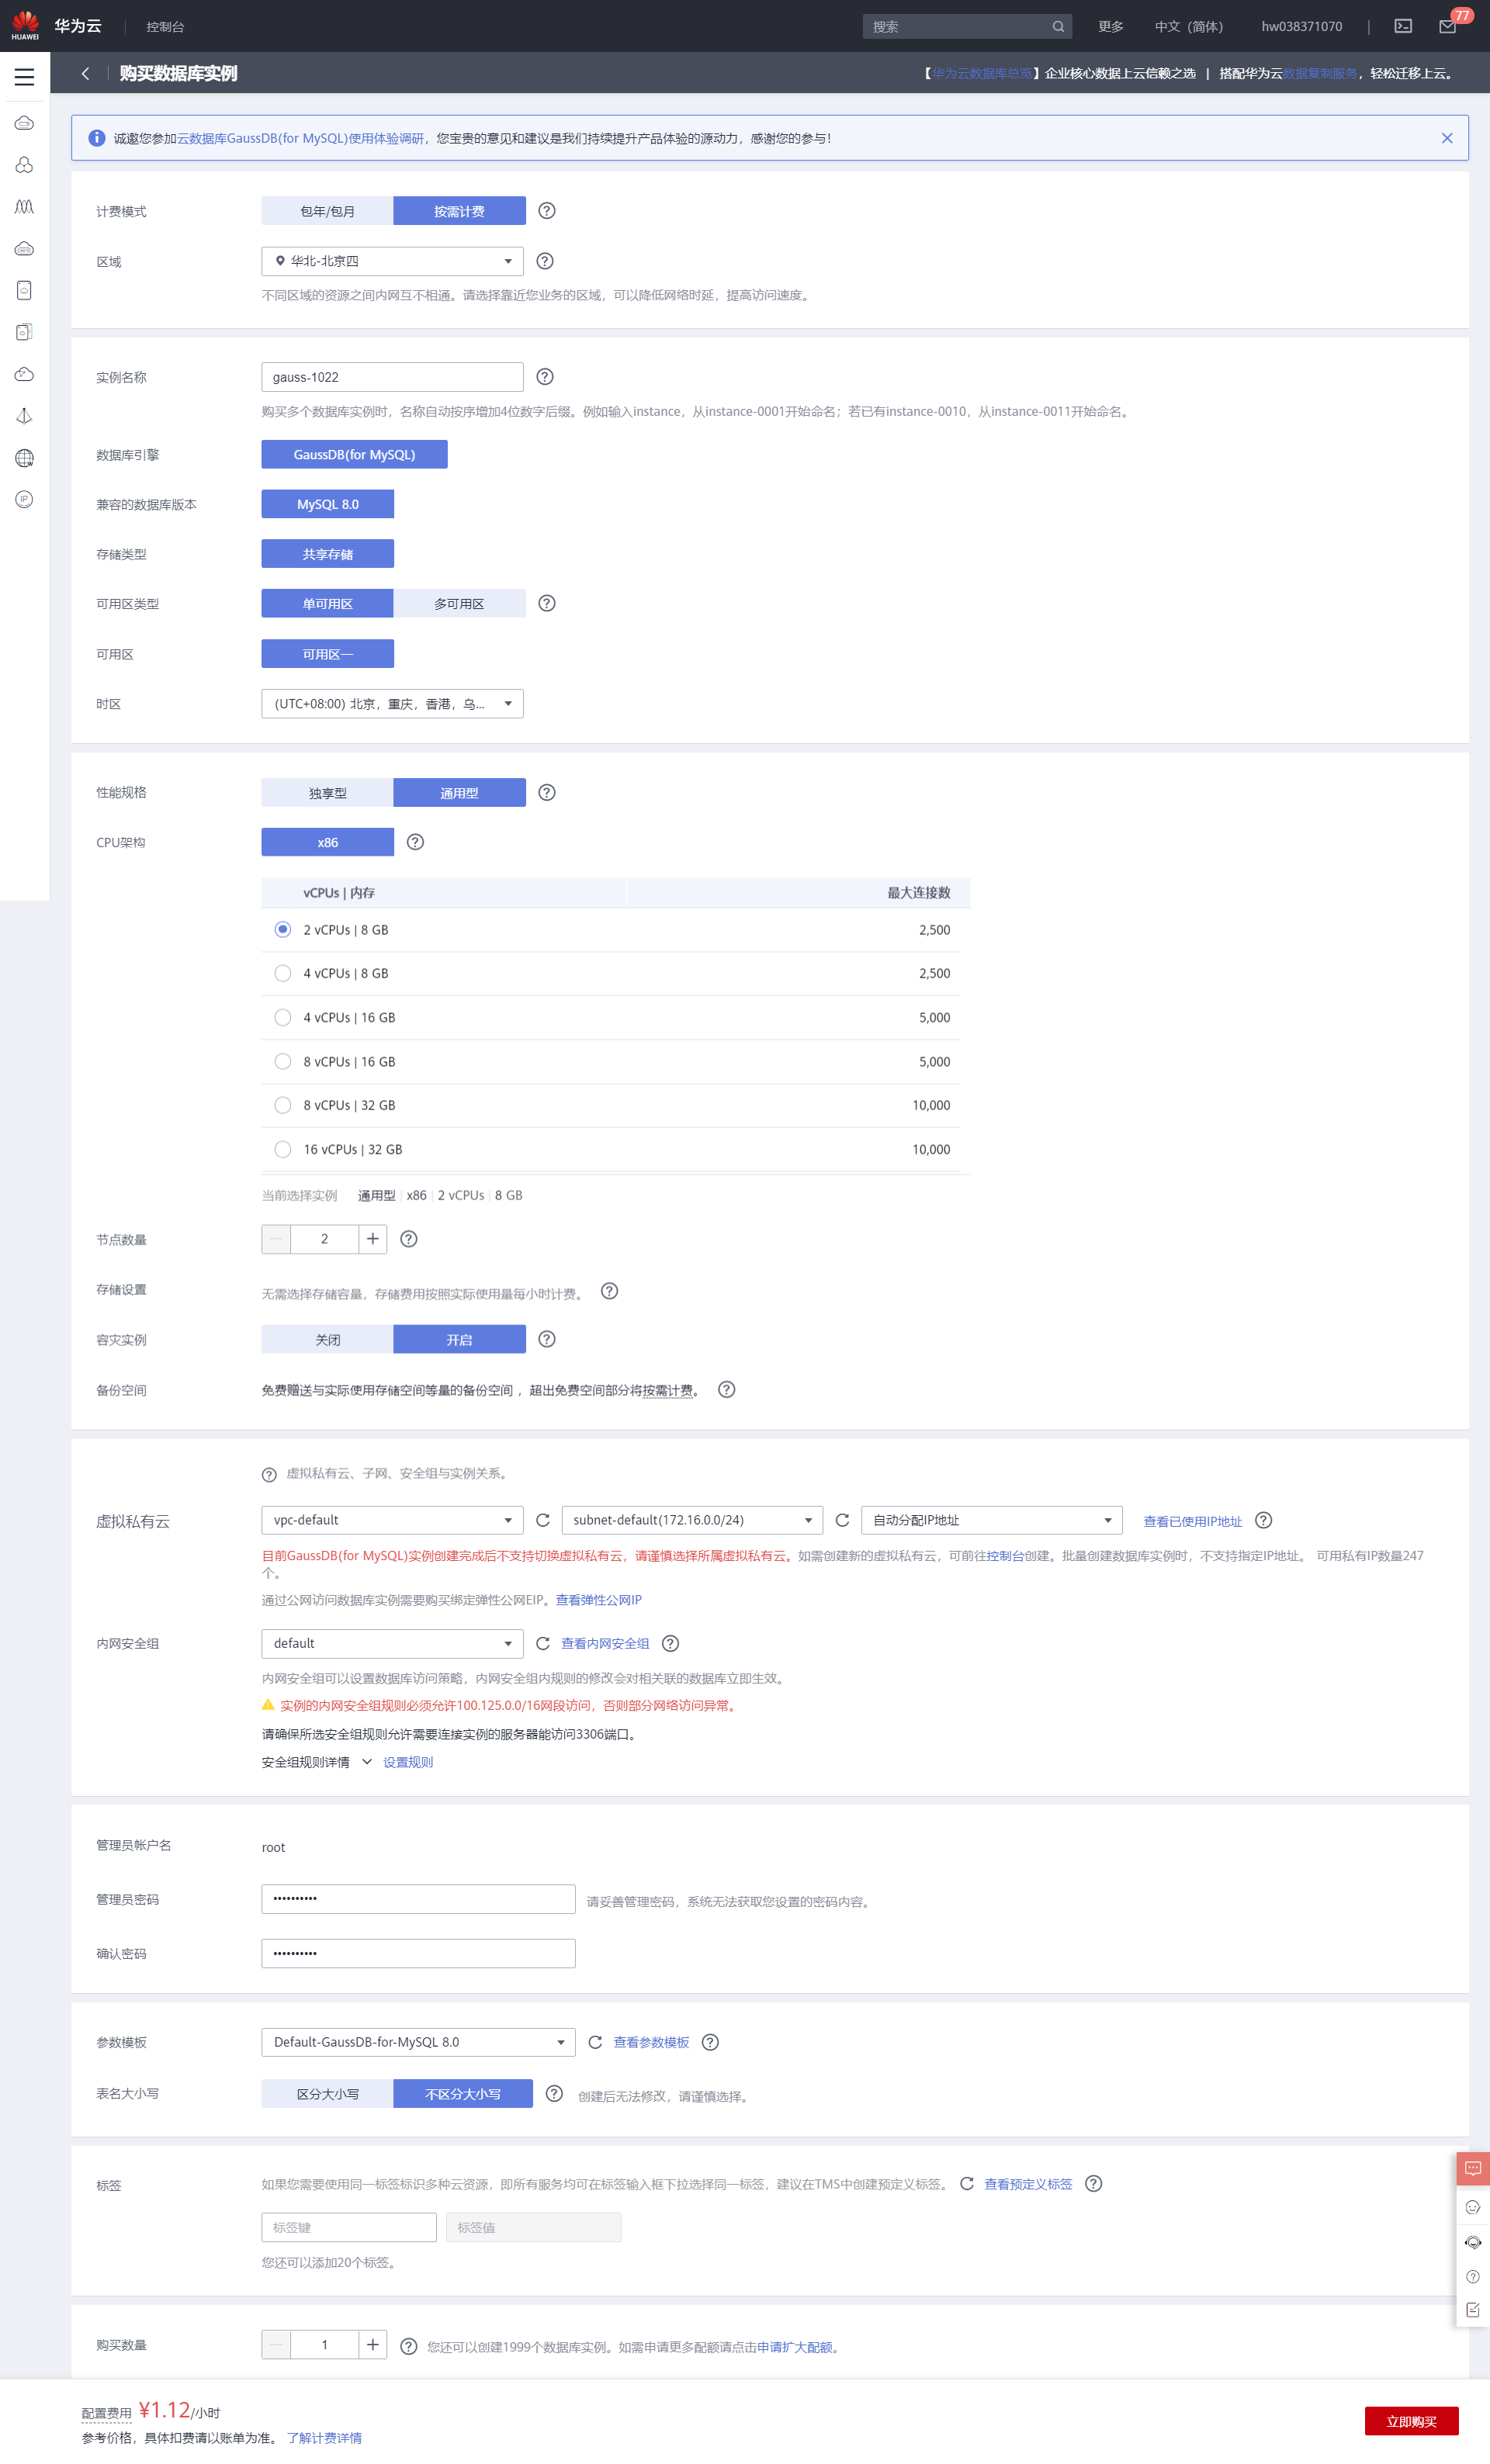Screen dimensions: 1490x2464
Task: Increase 节点数量 with the plus stepper
Action: pos(372,1239)
